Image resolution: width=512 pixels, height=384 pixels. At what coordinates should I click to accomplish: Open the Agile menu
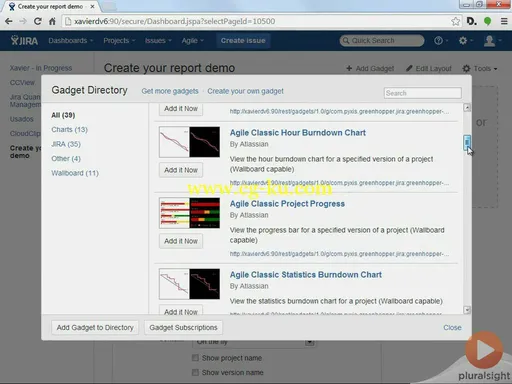click(x=192, y=41)
